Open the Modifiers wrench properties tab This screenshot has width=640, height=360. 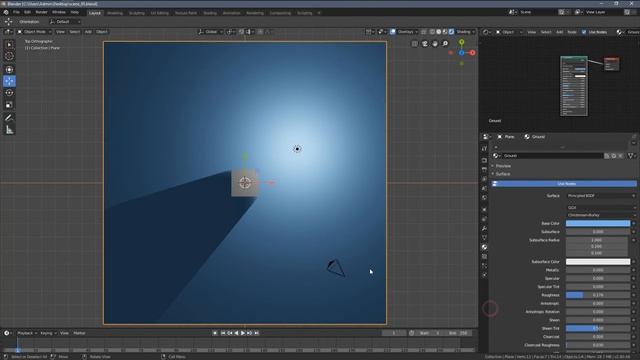click(x=484, y=228)
